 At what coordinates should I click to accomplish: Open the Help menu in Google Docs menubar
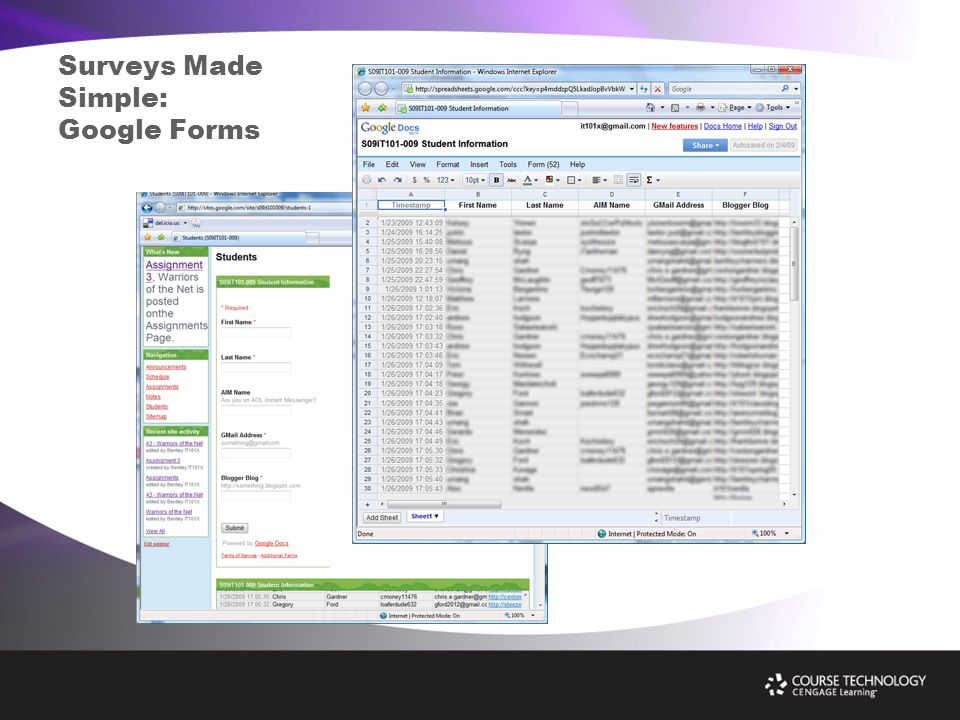577,164
